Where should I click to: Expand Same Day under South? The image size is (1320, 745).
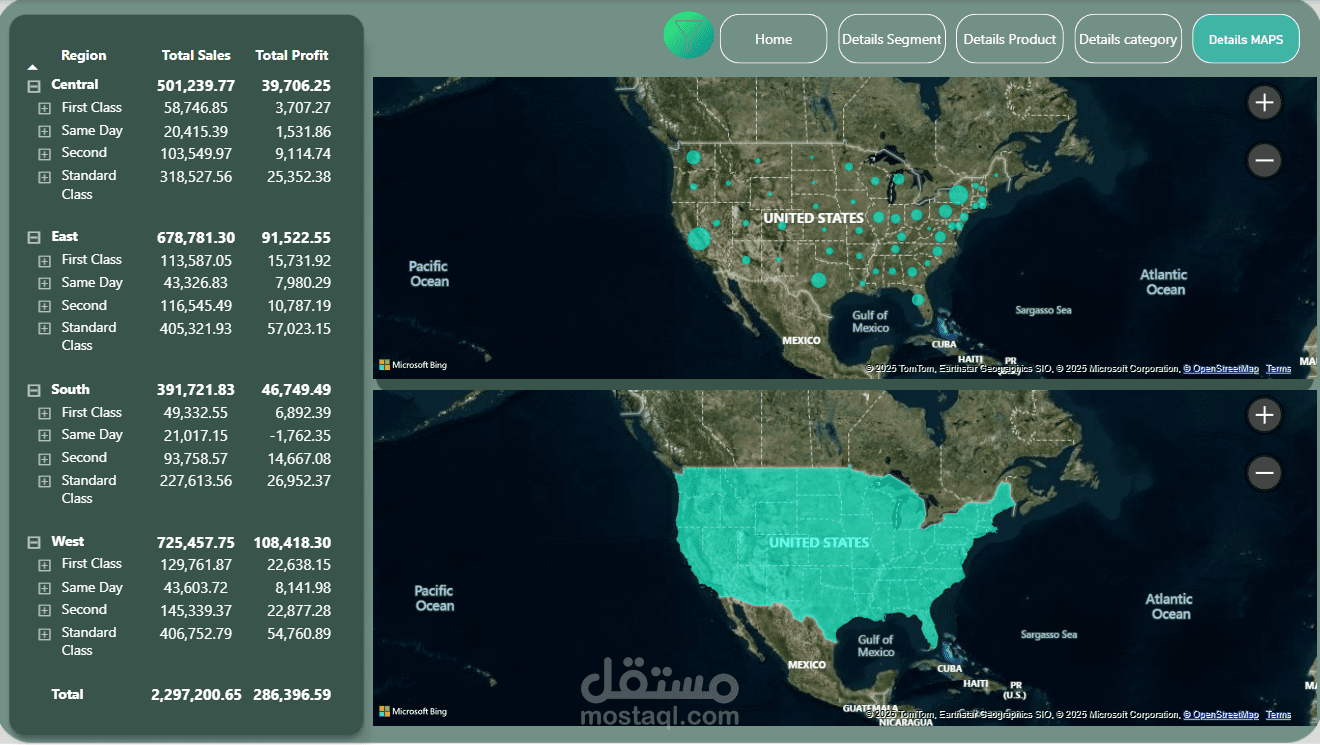point(44,436)
